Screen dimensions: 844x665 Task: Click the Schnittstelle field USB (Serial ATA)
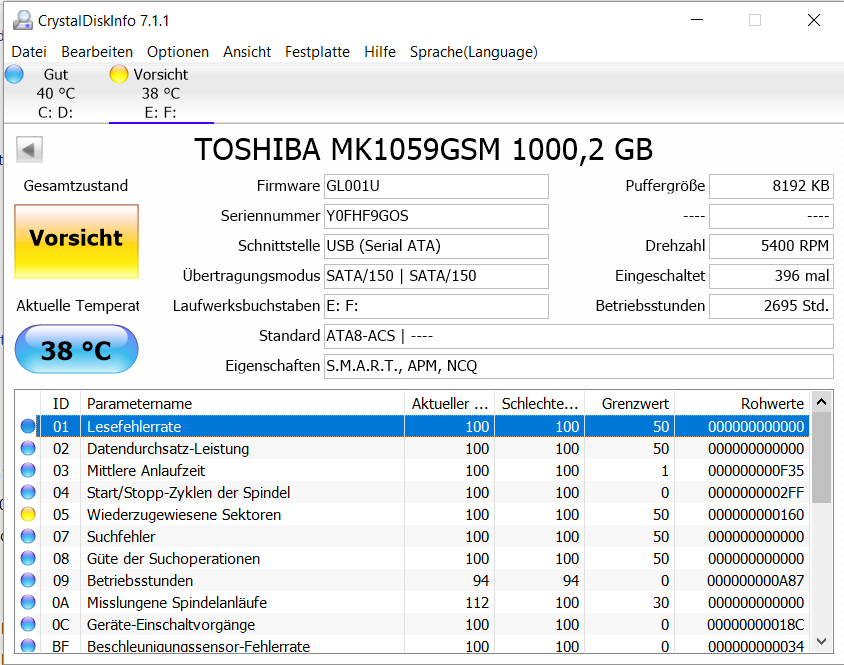pyautogui.click(x=436, y=246)
